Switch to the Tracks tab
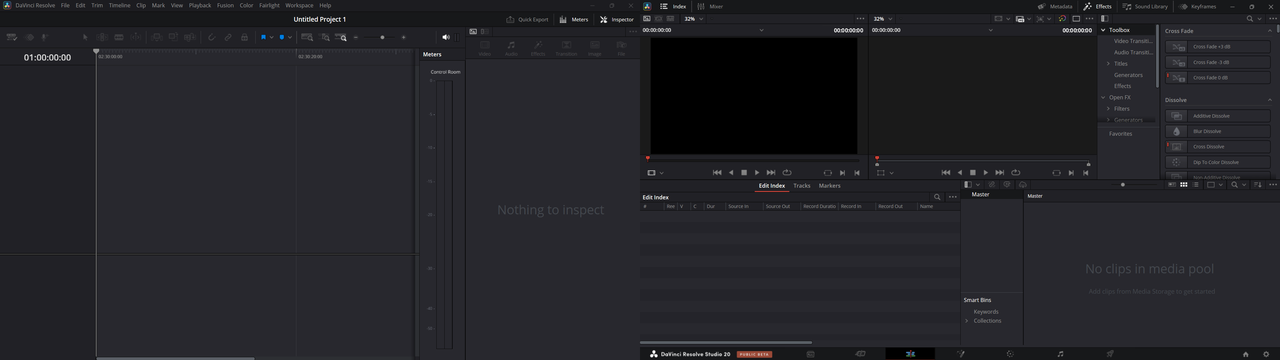Viewport: 1280px width, 360px height. [802, 185]
